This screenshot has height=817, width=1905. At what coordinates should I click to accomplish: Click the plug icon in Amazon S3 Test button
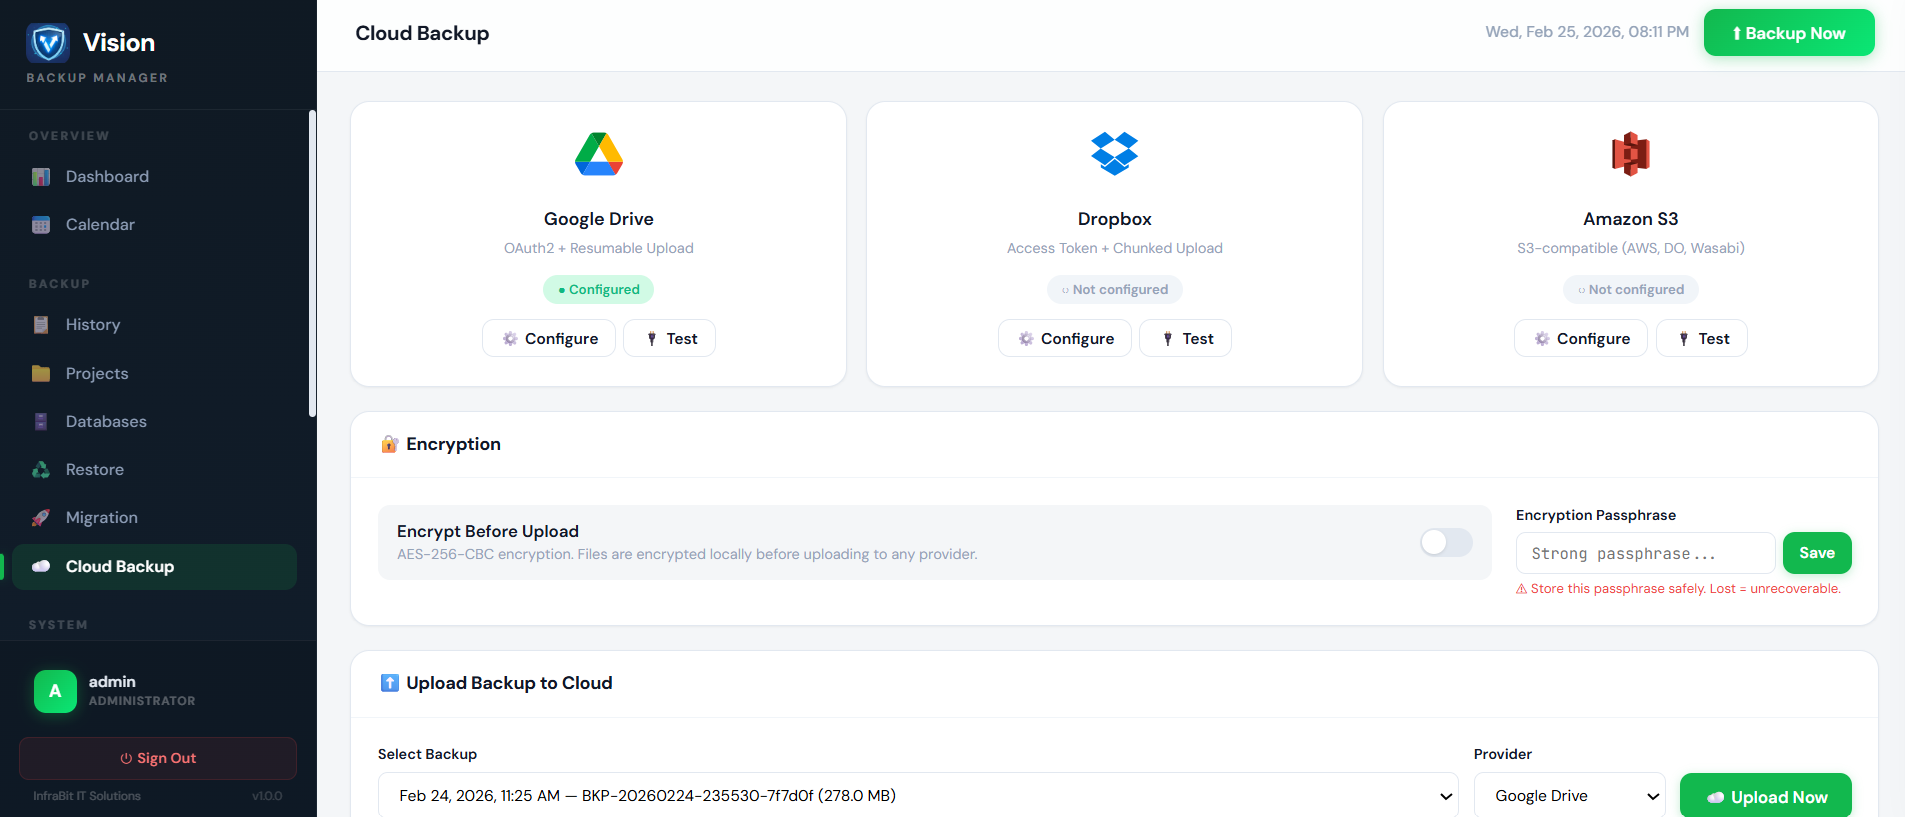[1684, 339]
